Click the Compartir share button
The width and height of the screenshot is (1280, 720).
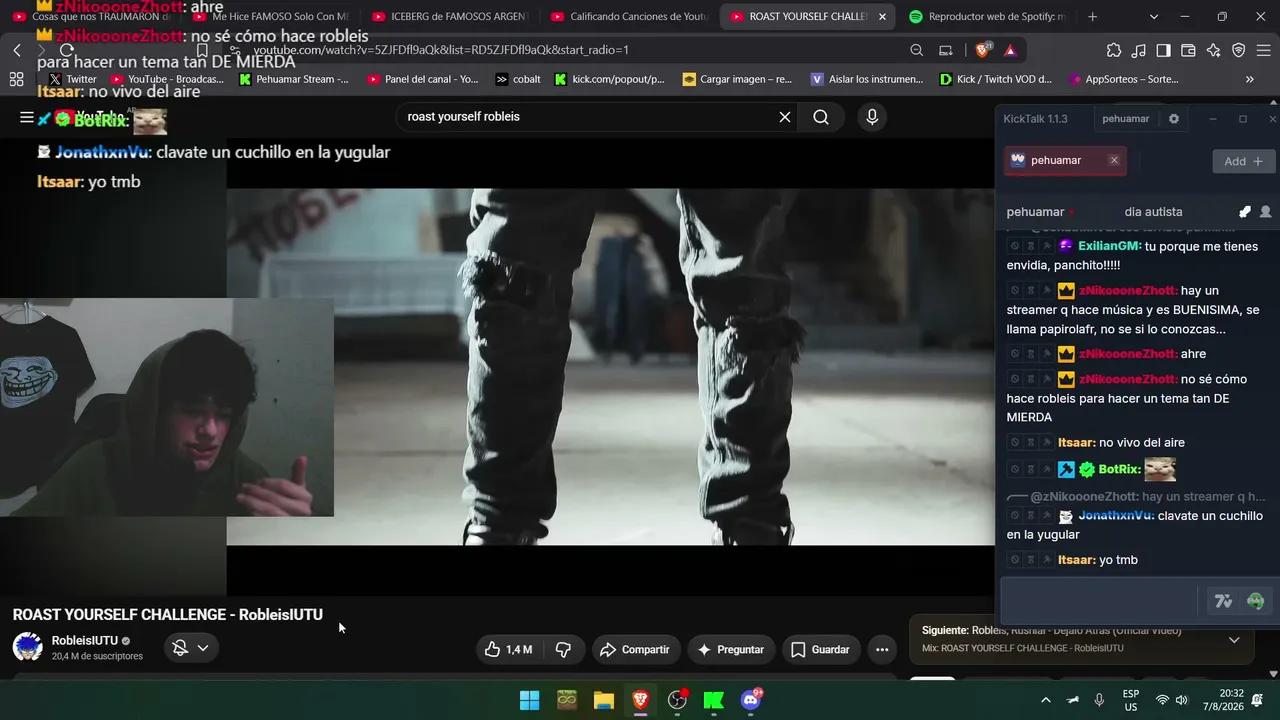tap(636, 650)
